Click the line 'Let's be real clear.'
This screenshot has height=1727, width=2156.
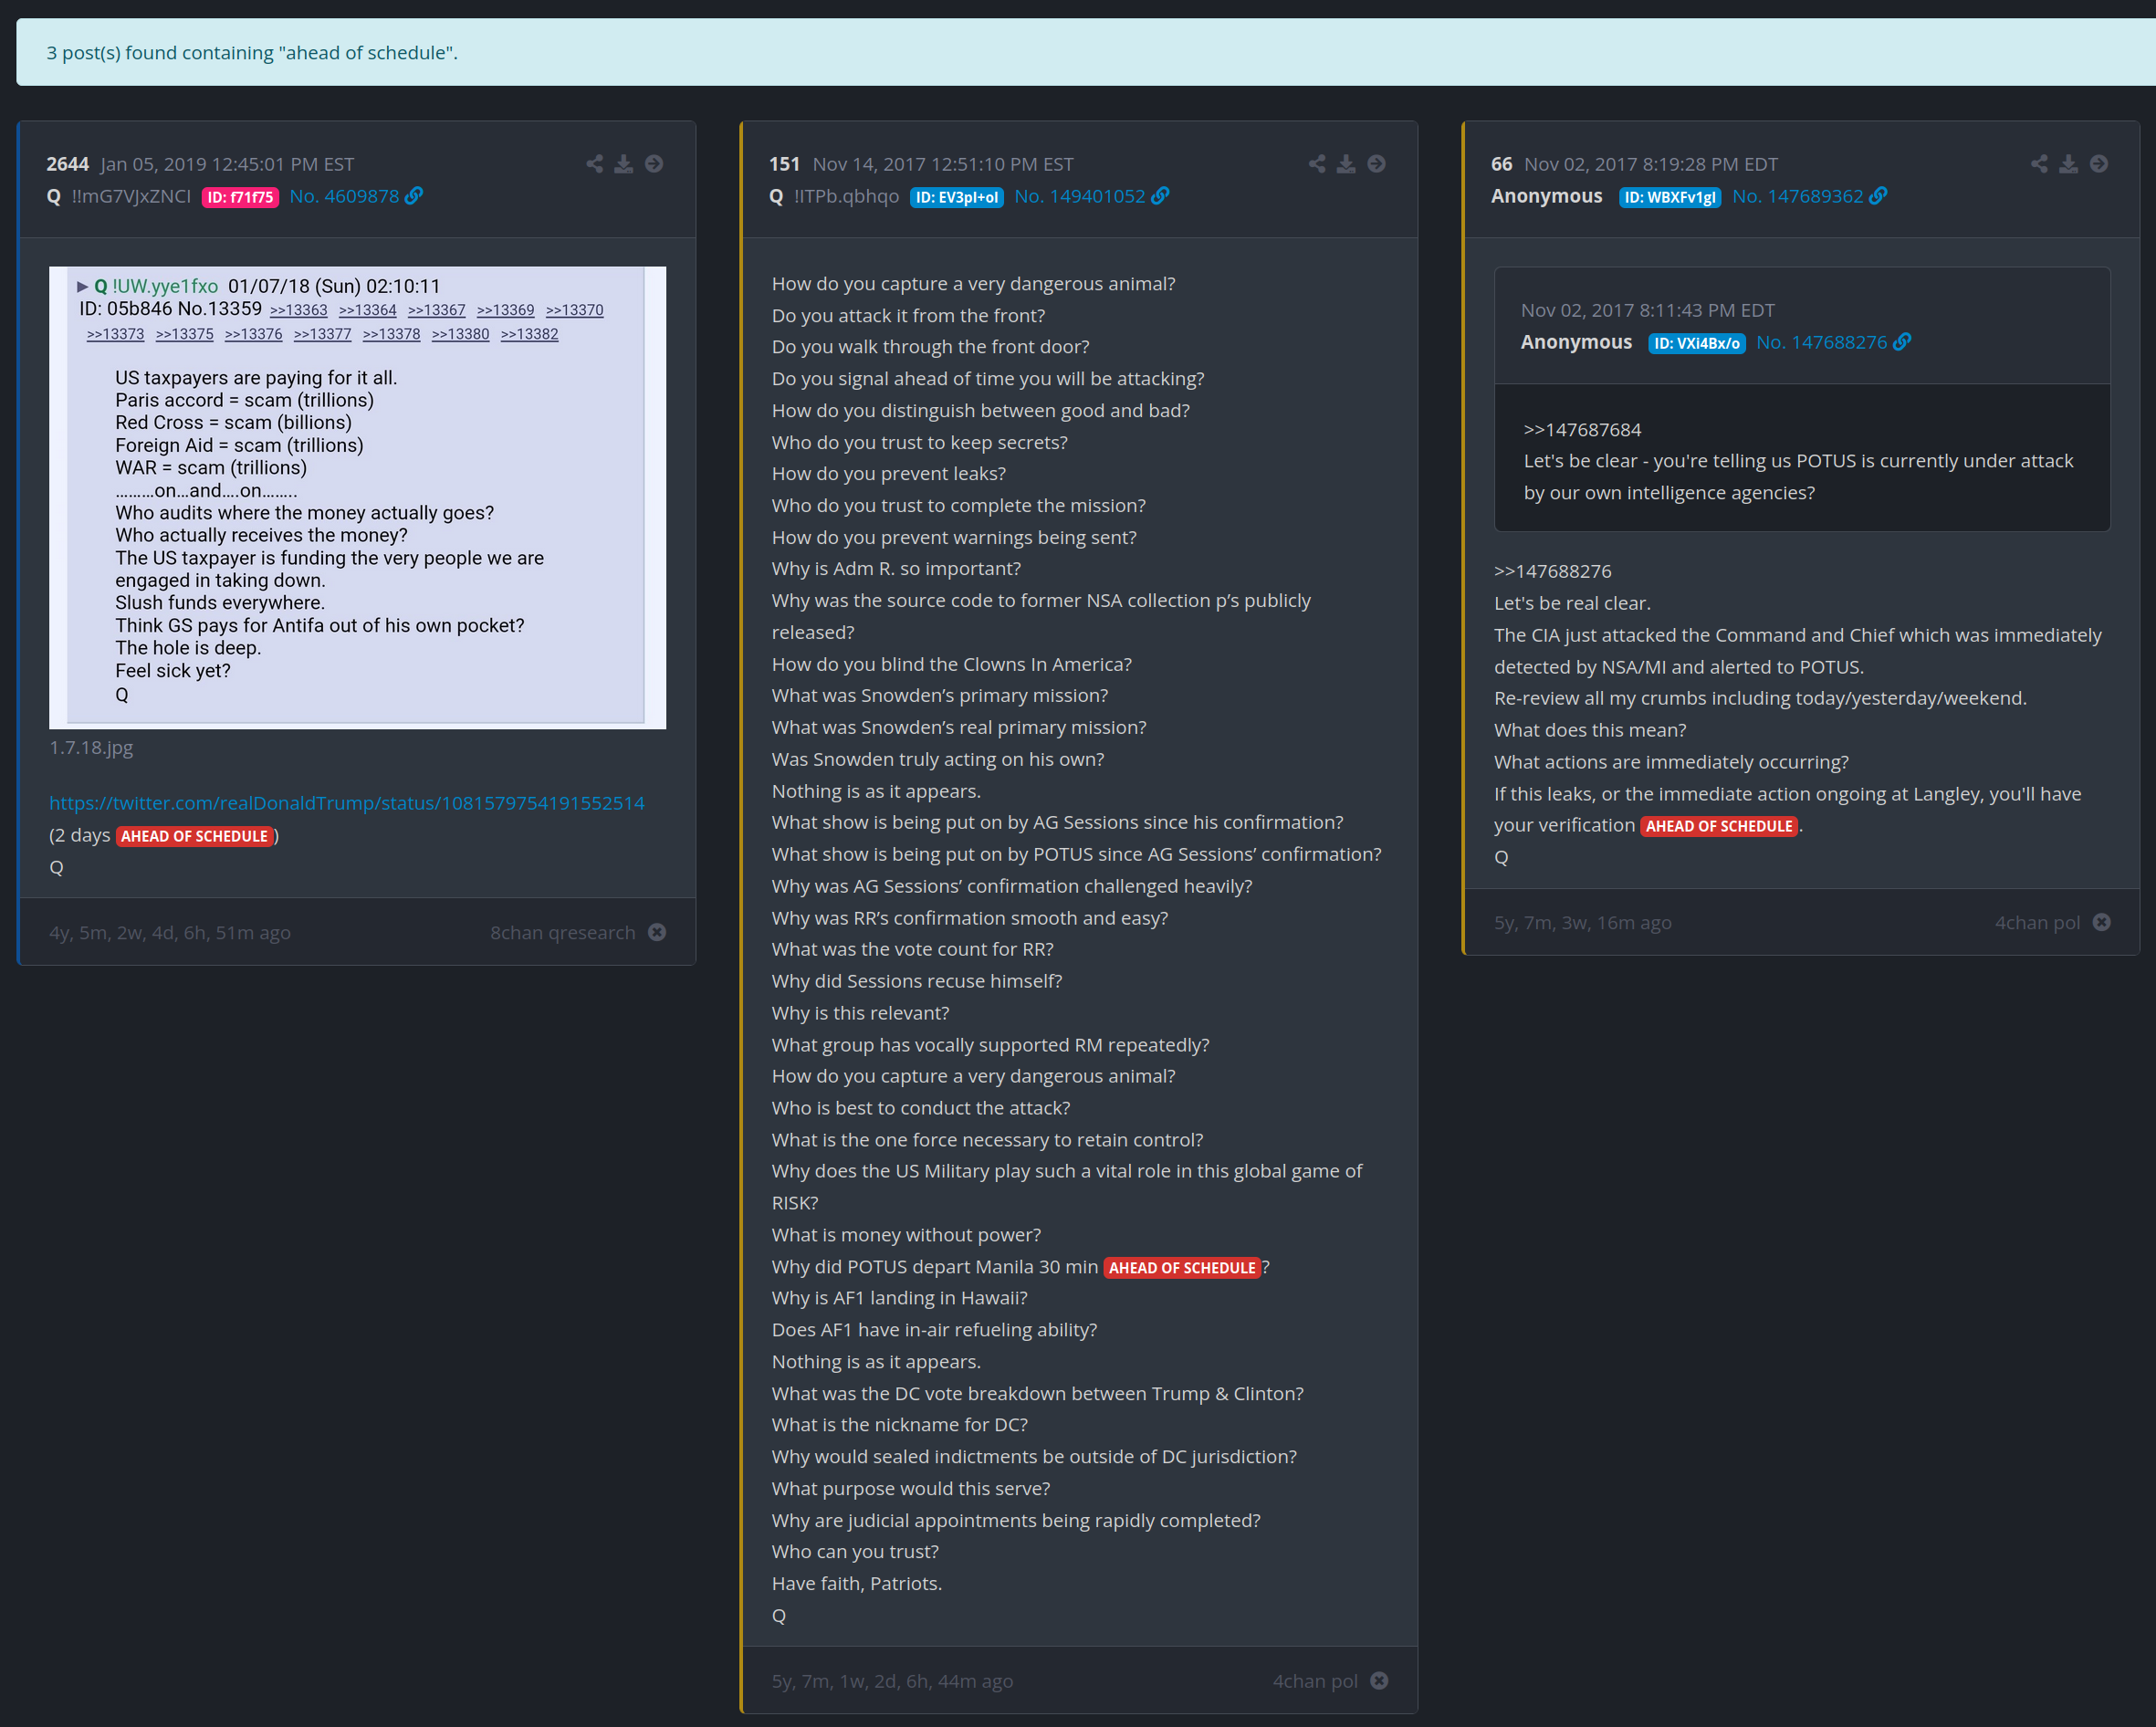click(1572, 603)
